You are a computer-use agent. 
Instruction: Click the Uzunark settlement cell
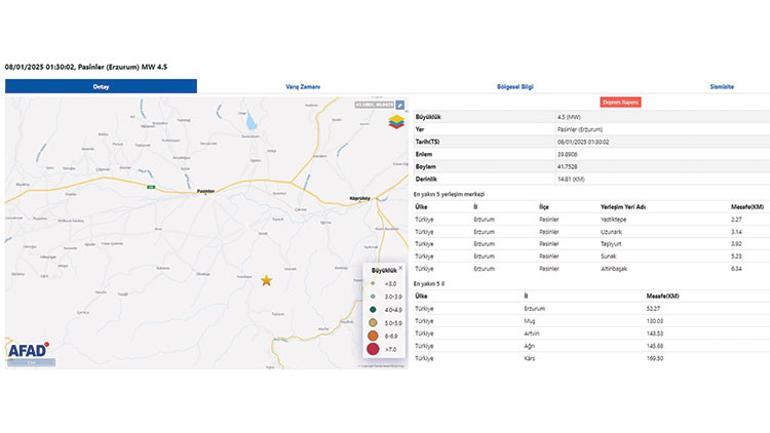point(611,232)
